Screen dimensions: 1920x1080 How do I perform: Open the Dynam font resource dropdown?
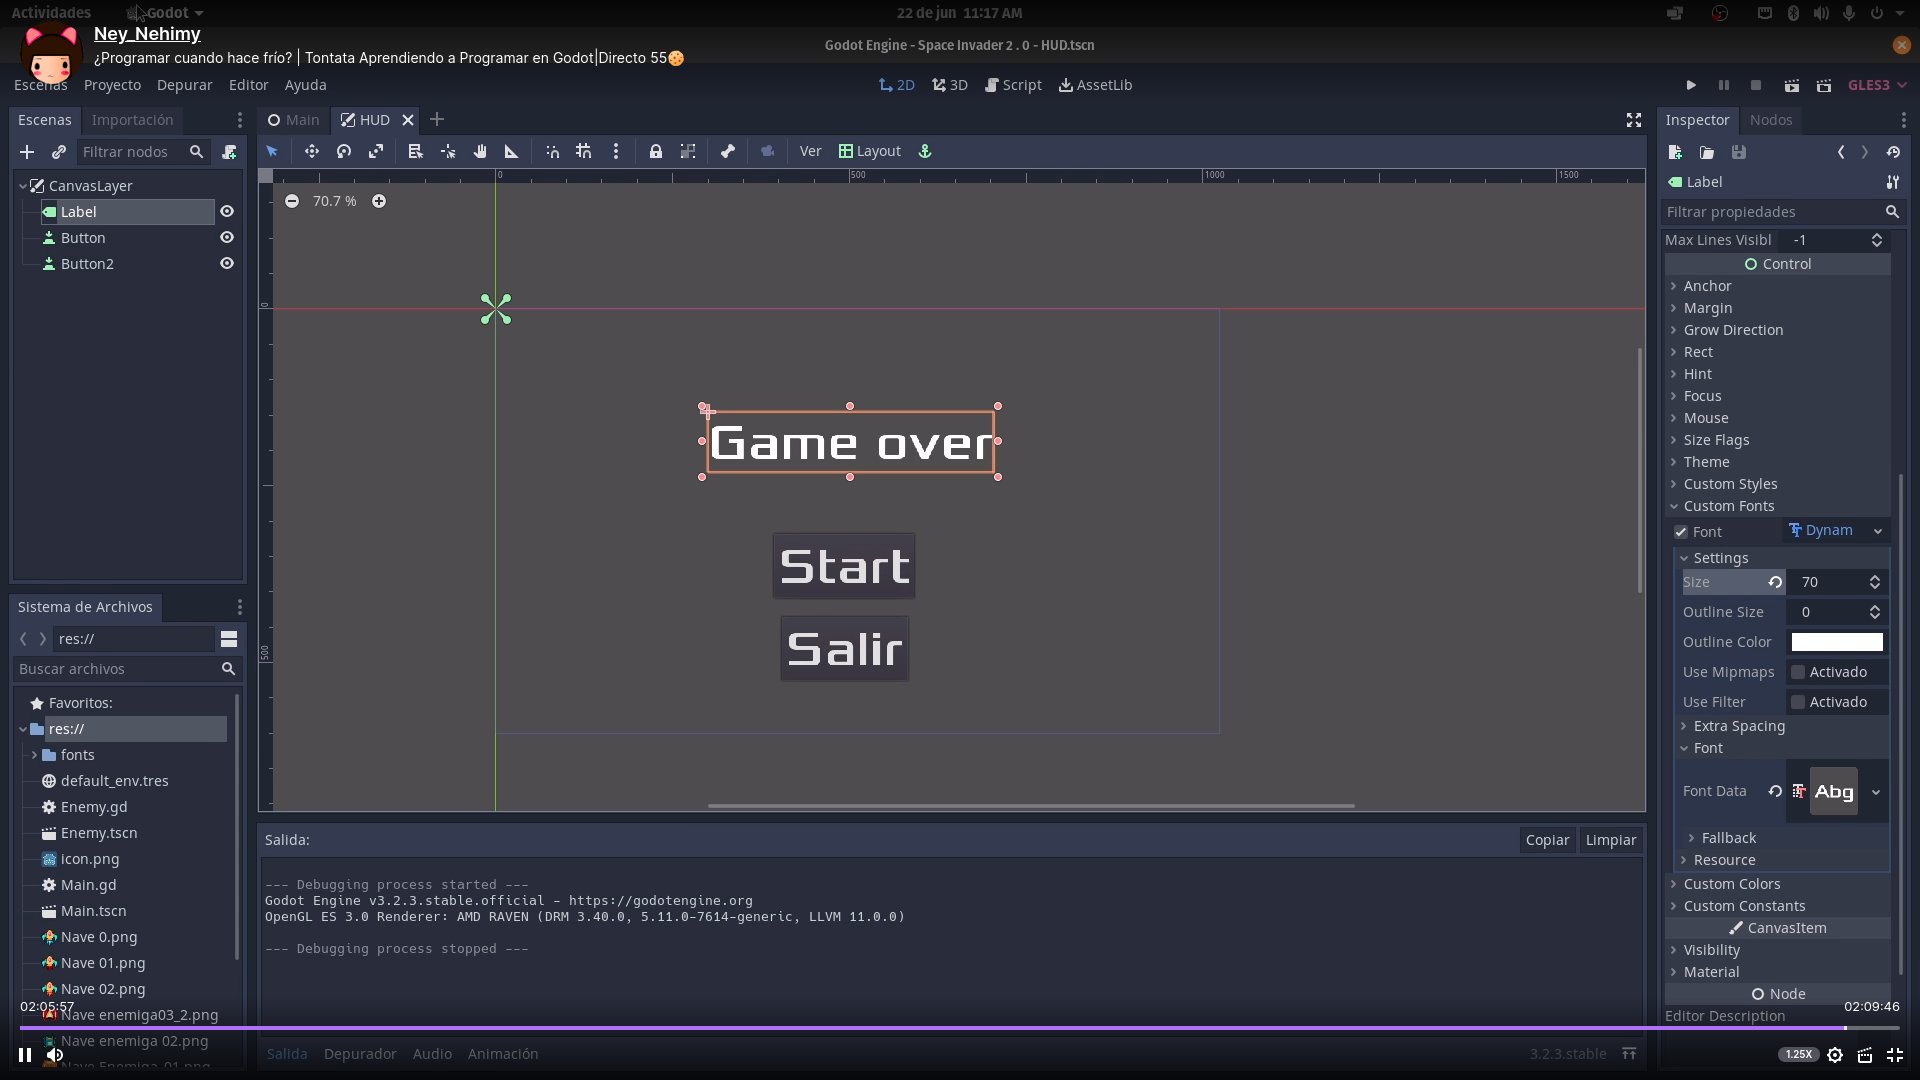click(x=1877, y=531)
